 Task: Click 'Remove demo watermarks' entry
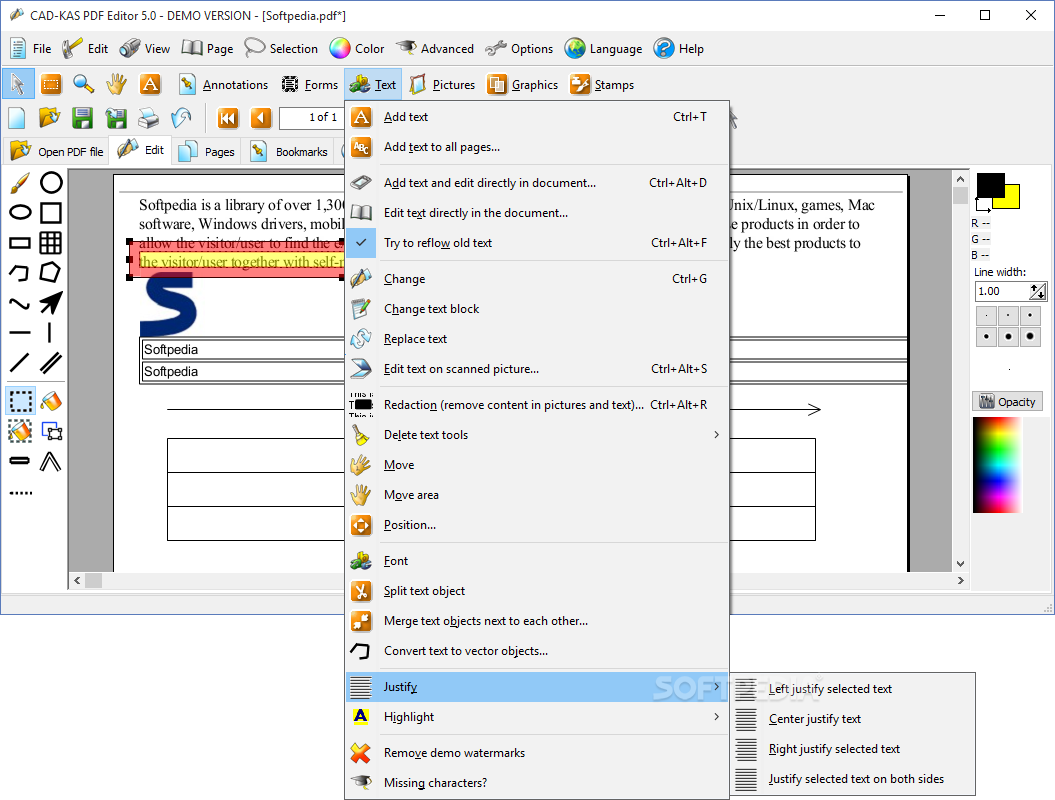[538, 753]
